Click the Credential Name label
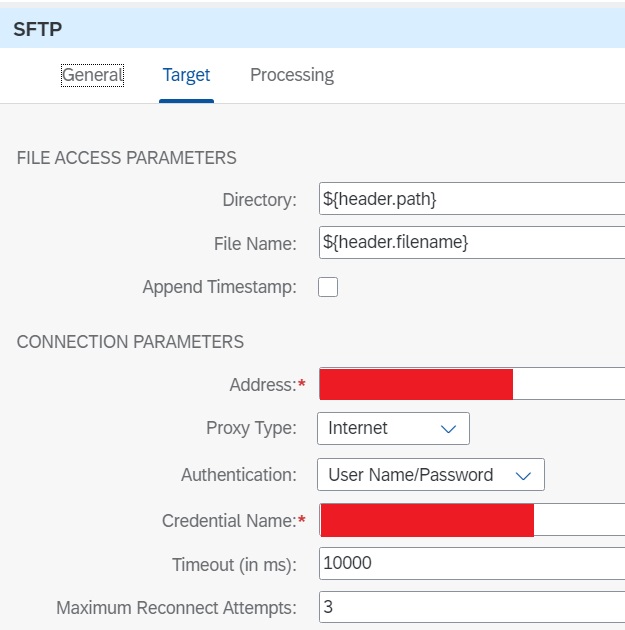 [x=229, y=520]
